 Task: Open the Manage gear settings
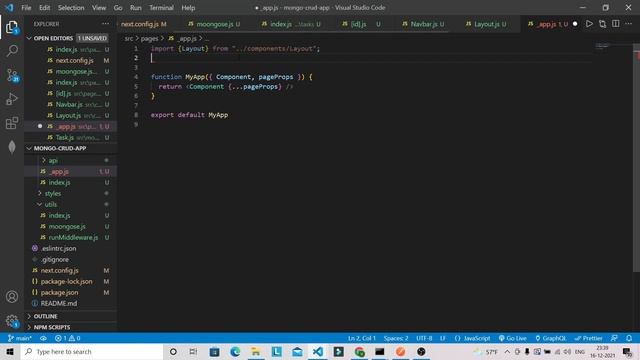(12, 321)
